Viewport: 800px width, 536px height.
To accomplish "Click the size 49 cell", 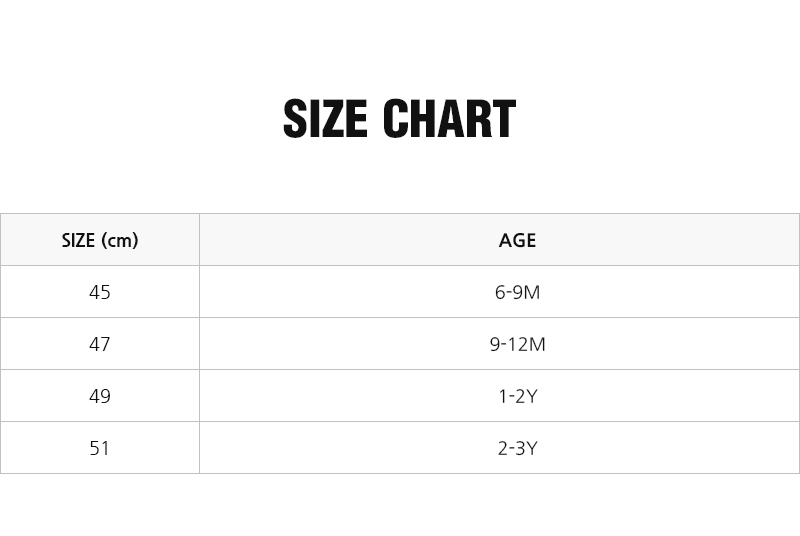I will click(x=100, y=396).
